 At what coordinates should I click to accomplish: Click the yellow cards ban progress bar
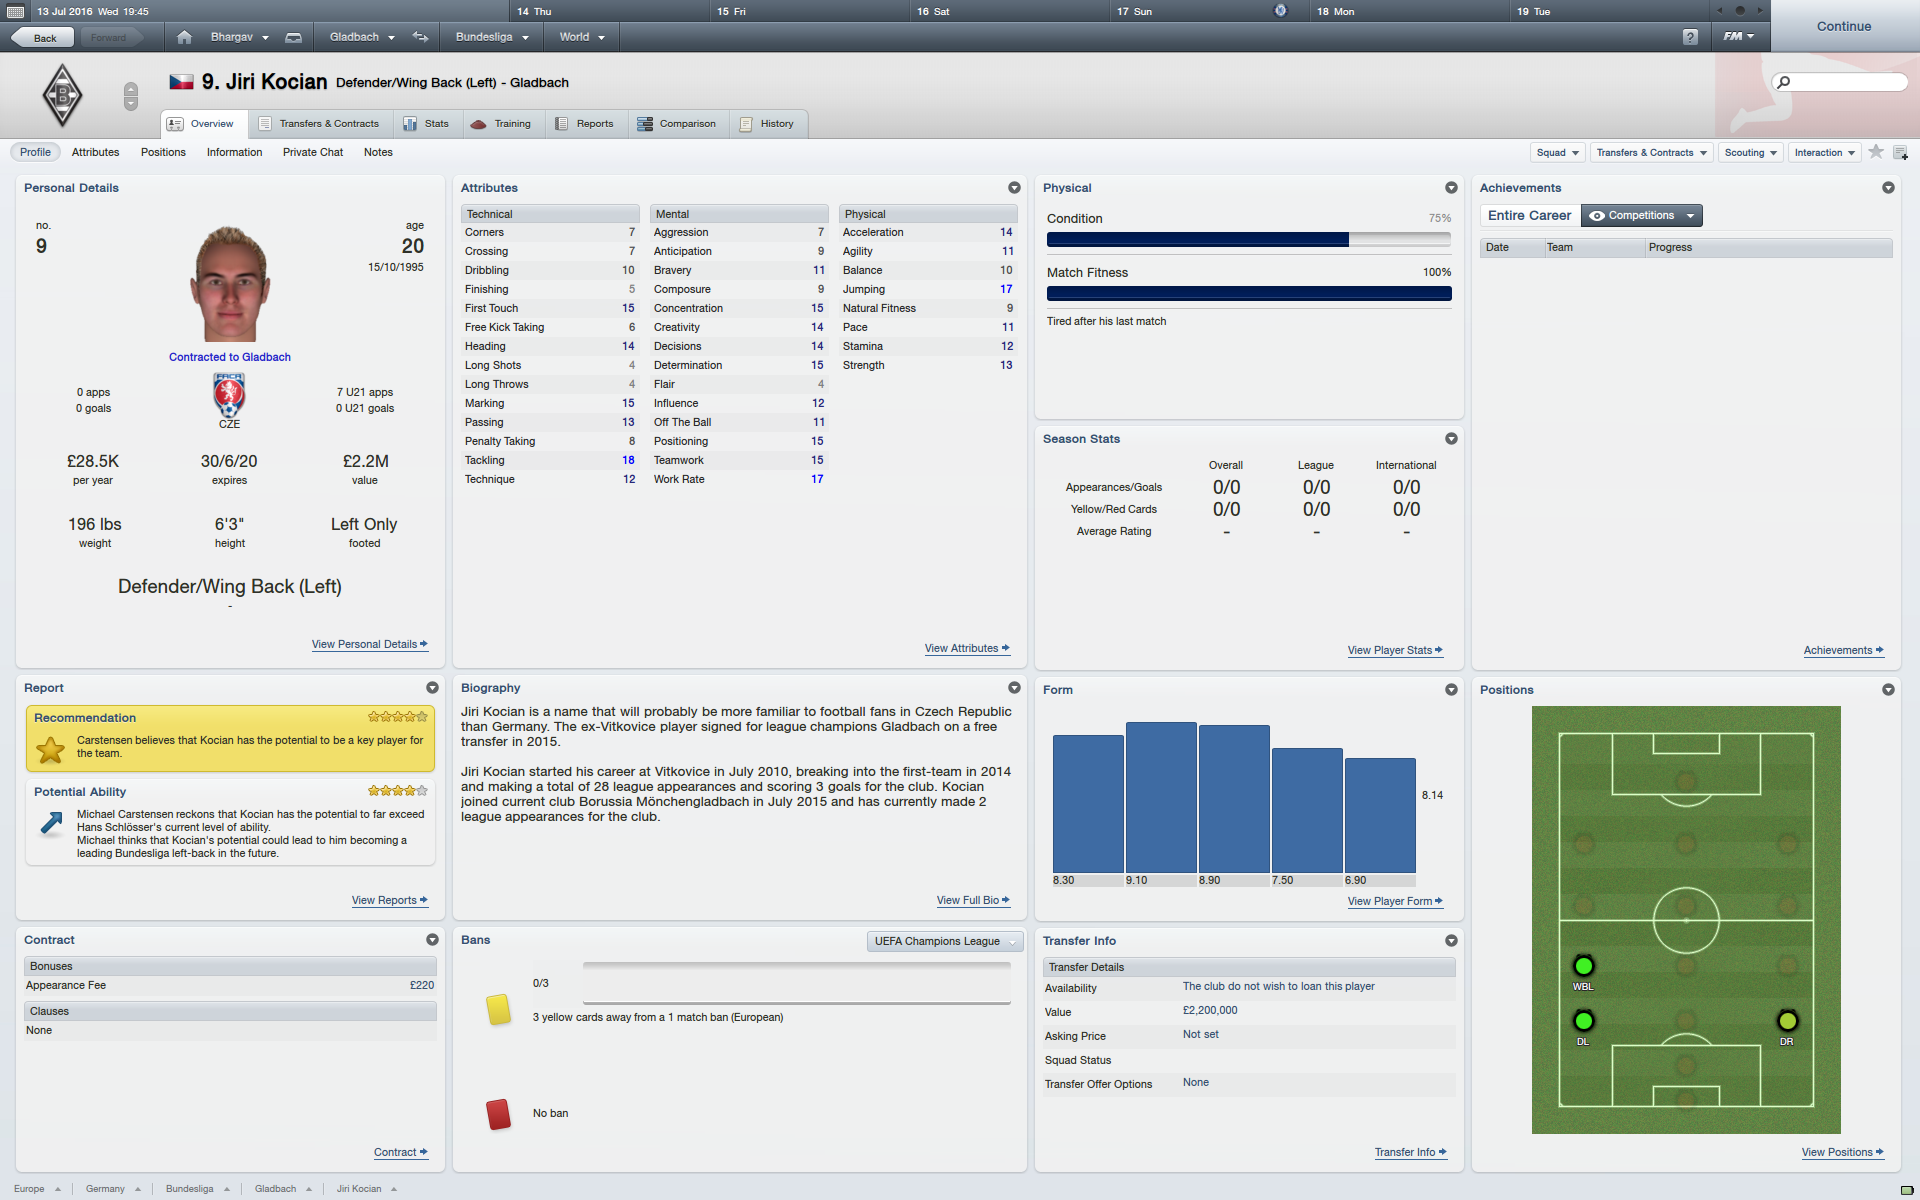pyautogui.click(x=796, y=983)
